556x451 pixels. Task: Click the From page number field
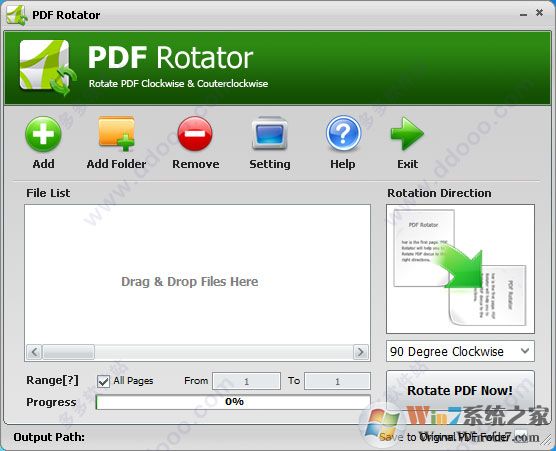246,381
